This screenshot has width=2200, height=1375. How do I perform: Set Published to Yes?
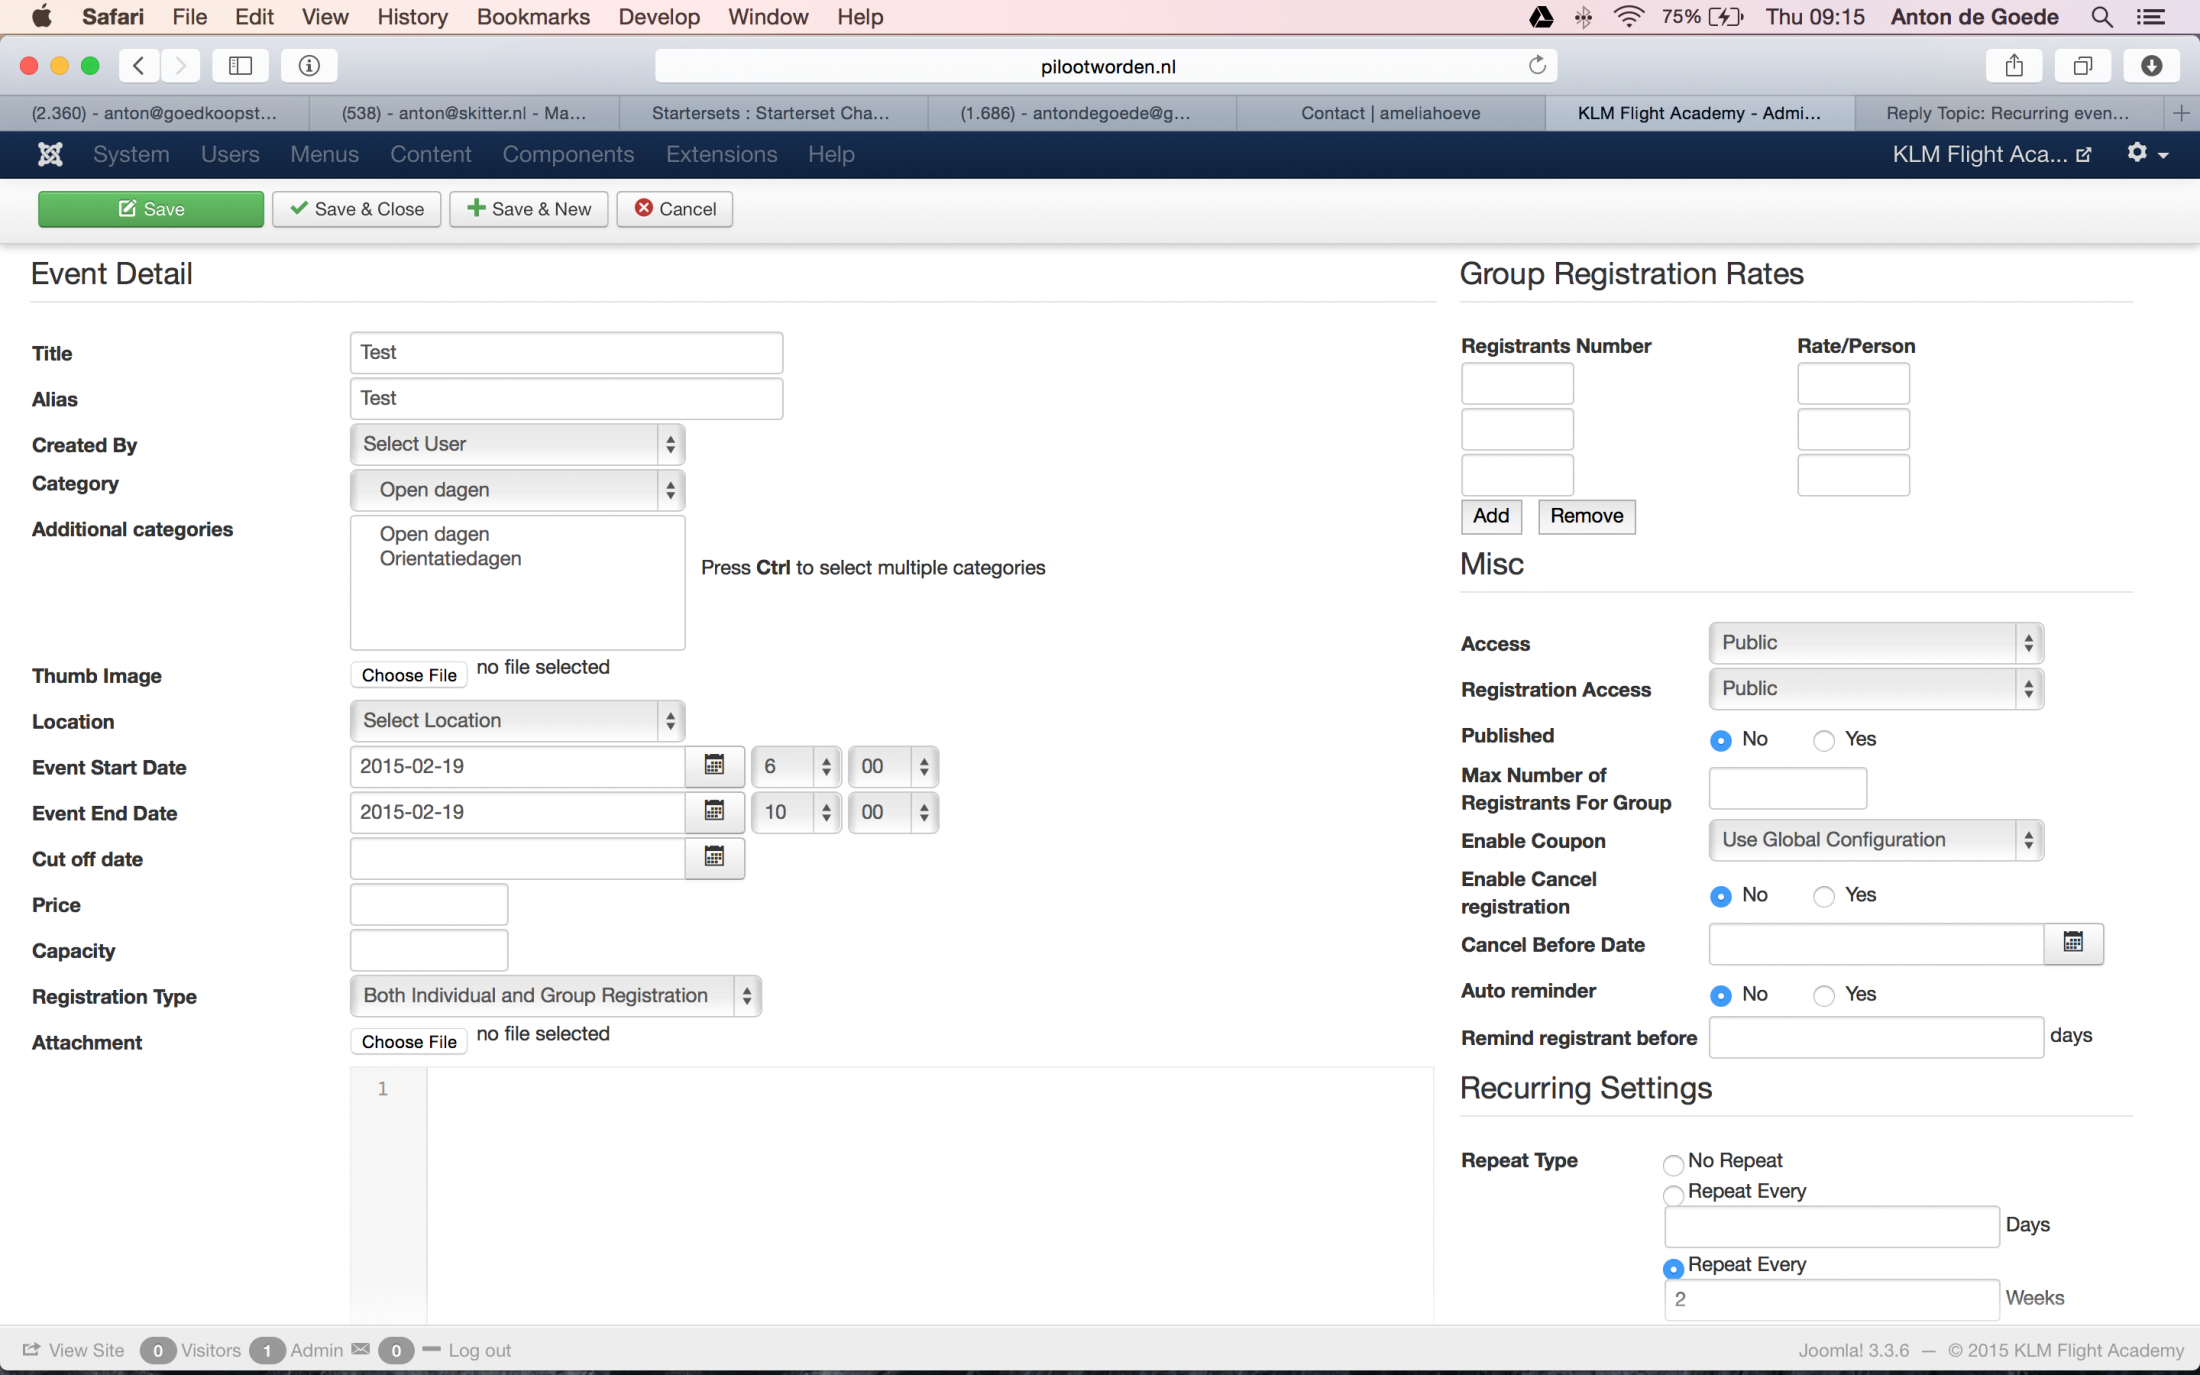click(1824, 740)
